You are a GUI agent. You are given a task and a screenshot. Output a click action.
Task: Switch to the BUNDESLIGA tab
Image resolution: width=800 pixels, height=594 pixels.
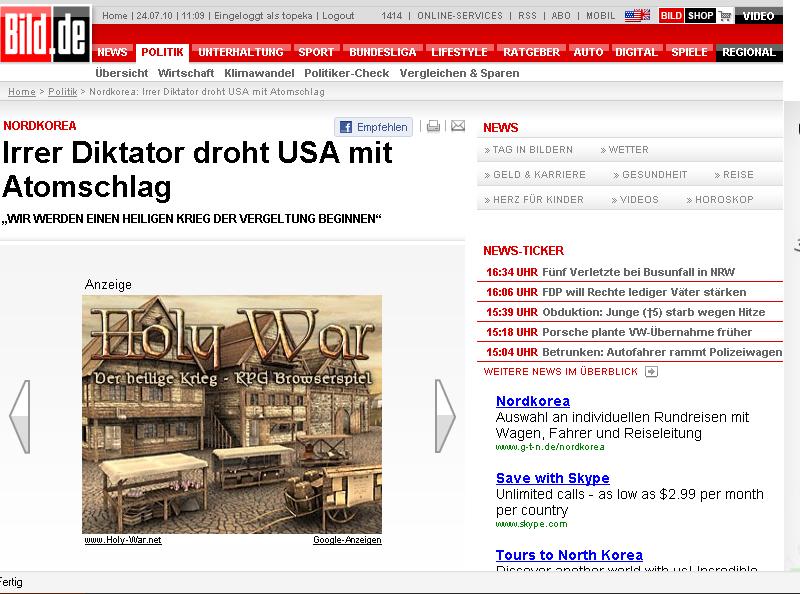point(383,52)
